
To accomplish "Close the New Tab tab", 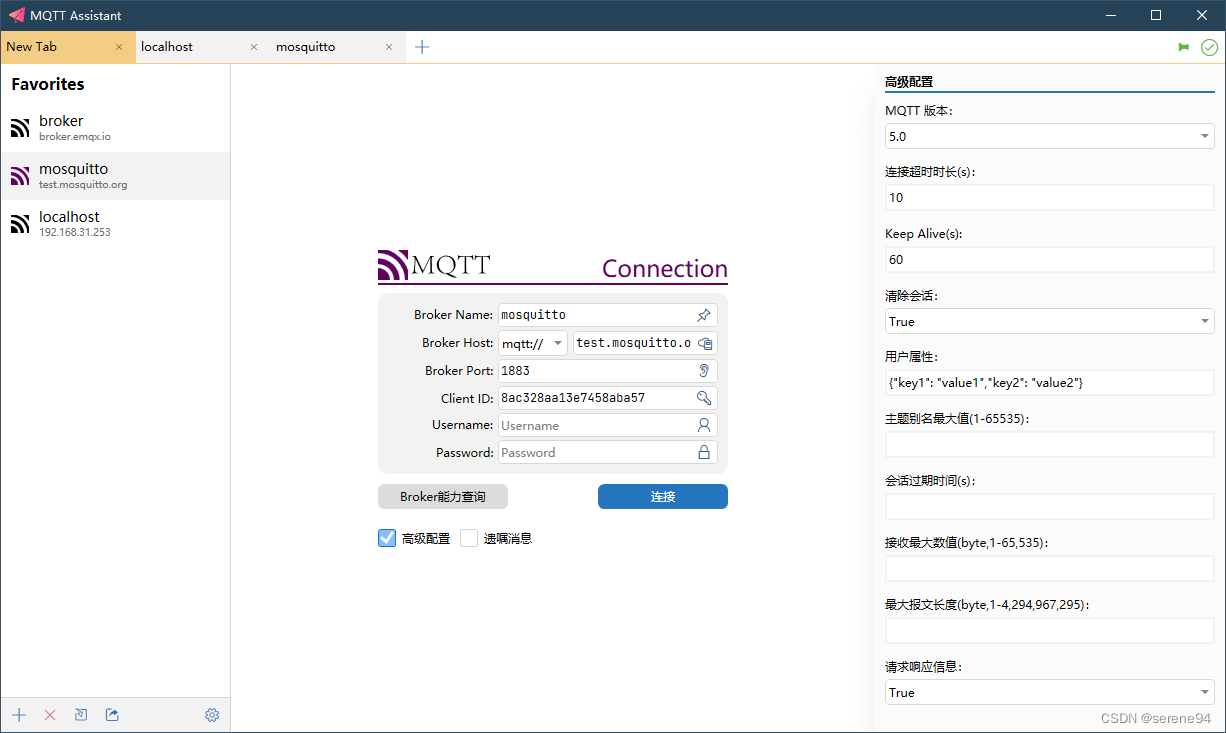I will tap(119, 47).
